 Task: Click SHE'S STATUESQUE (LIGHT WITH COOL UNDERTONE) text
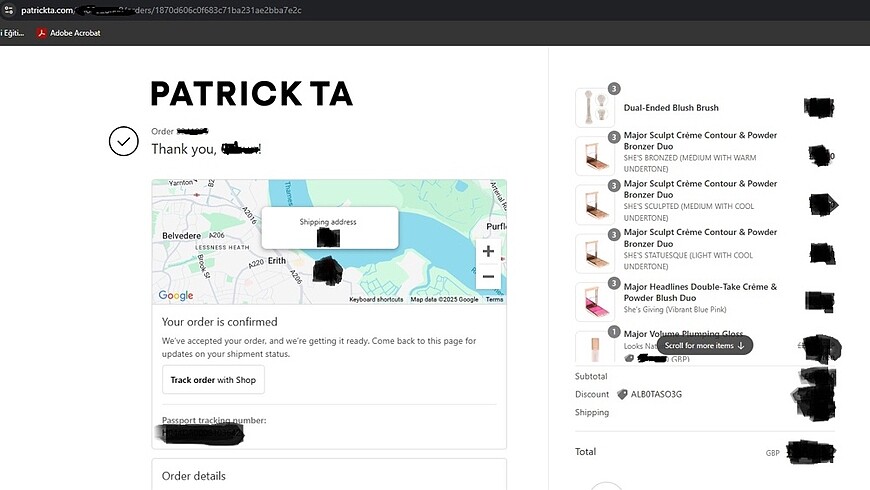688,261
